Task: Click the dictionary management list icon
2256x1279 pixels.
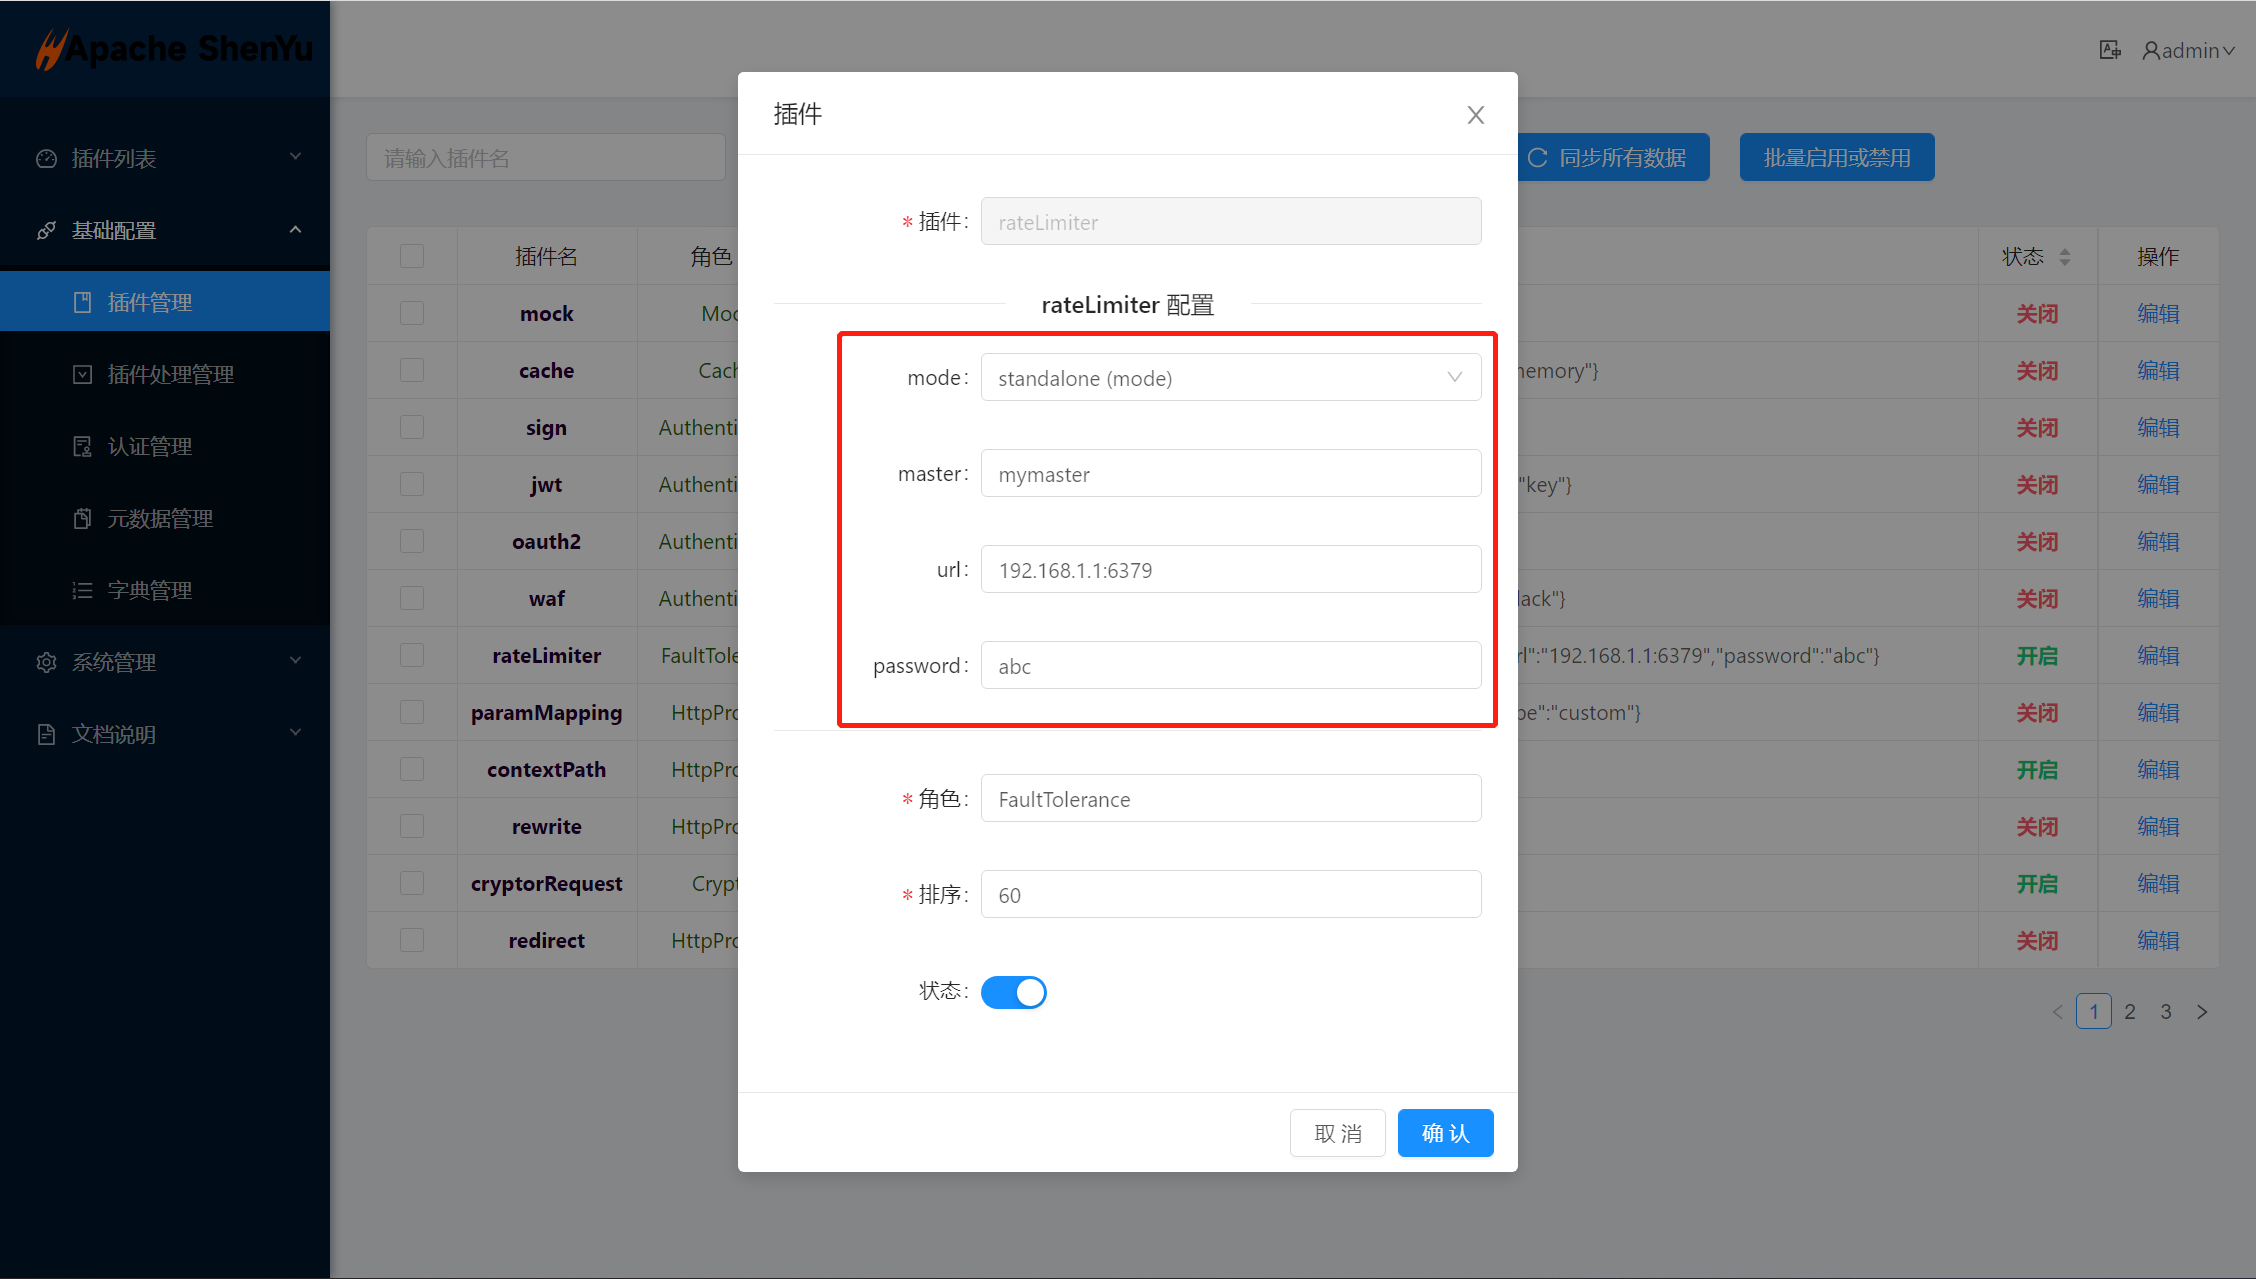Action: pyautogui.click(x=82, y=591)
